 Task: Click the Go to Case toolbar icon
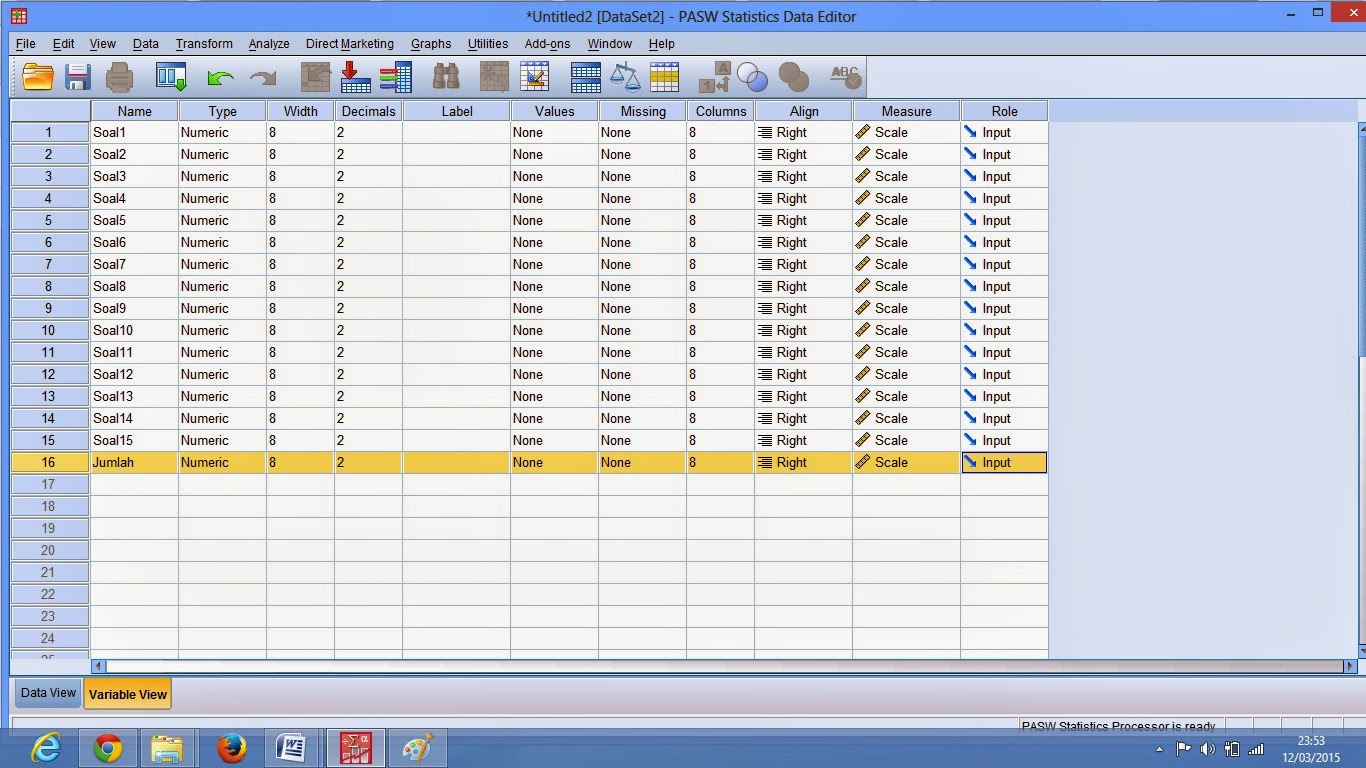coord(315,77)
